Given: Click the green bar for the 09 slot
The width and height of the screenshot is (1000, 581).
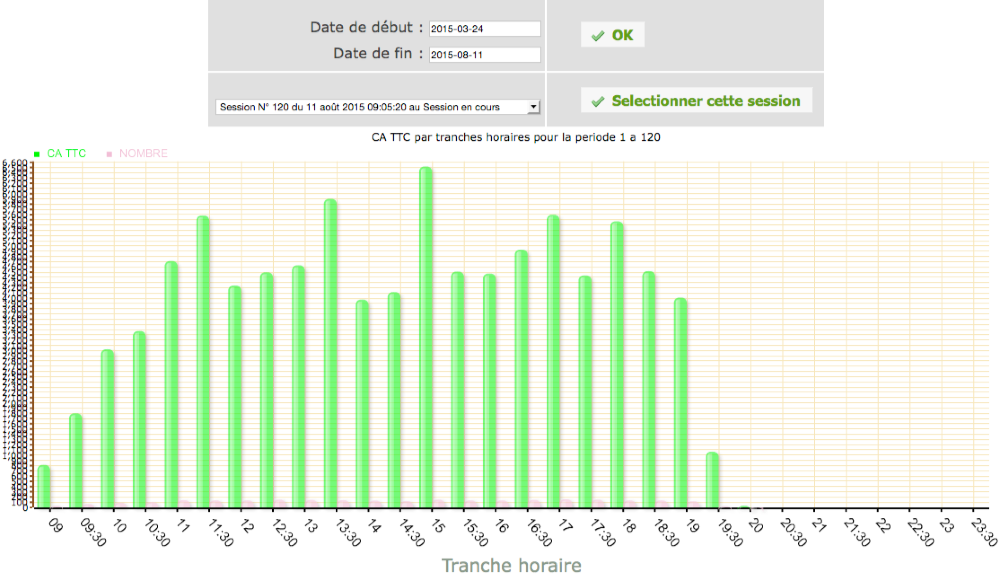Looking at the screenshot, I should click(44, 487).
